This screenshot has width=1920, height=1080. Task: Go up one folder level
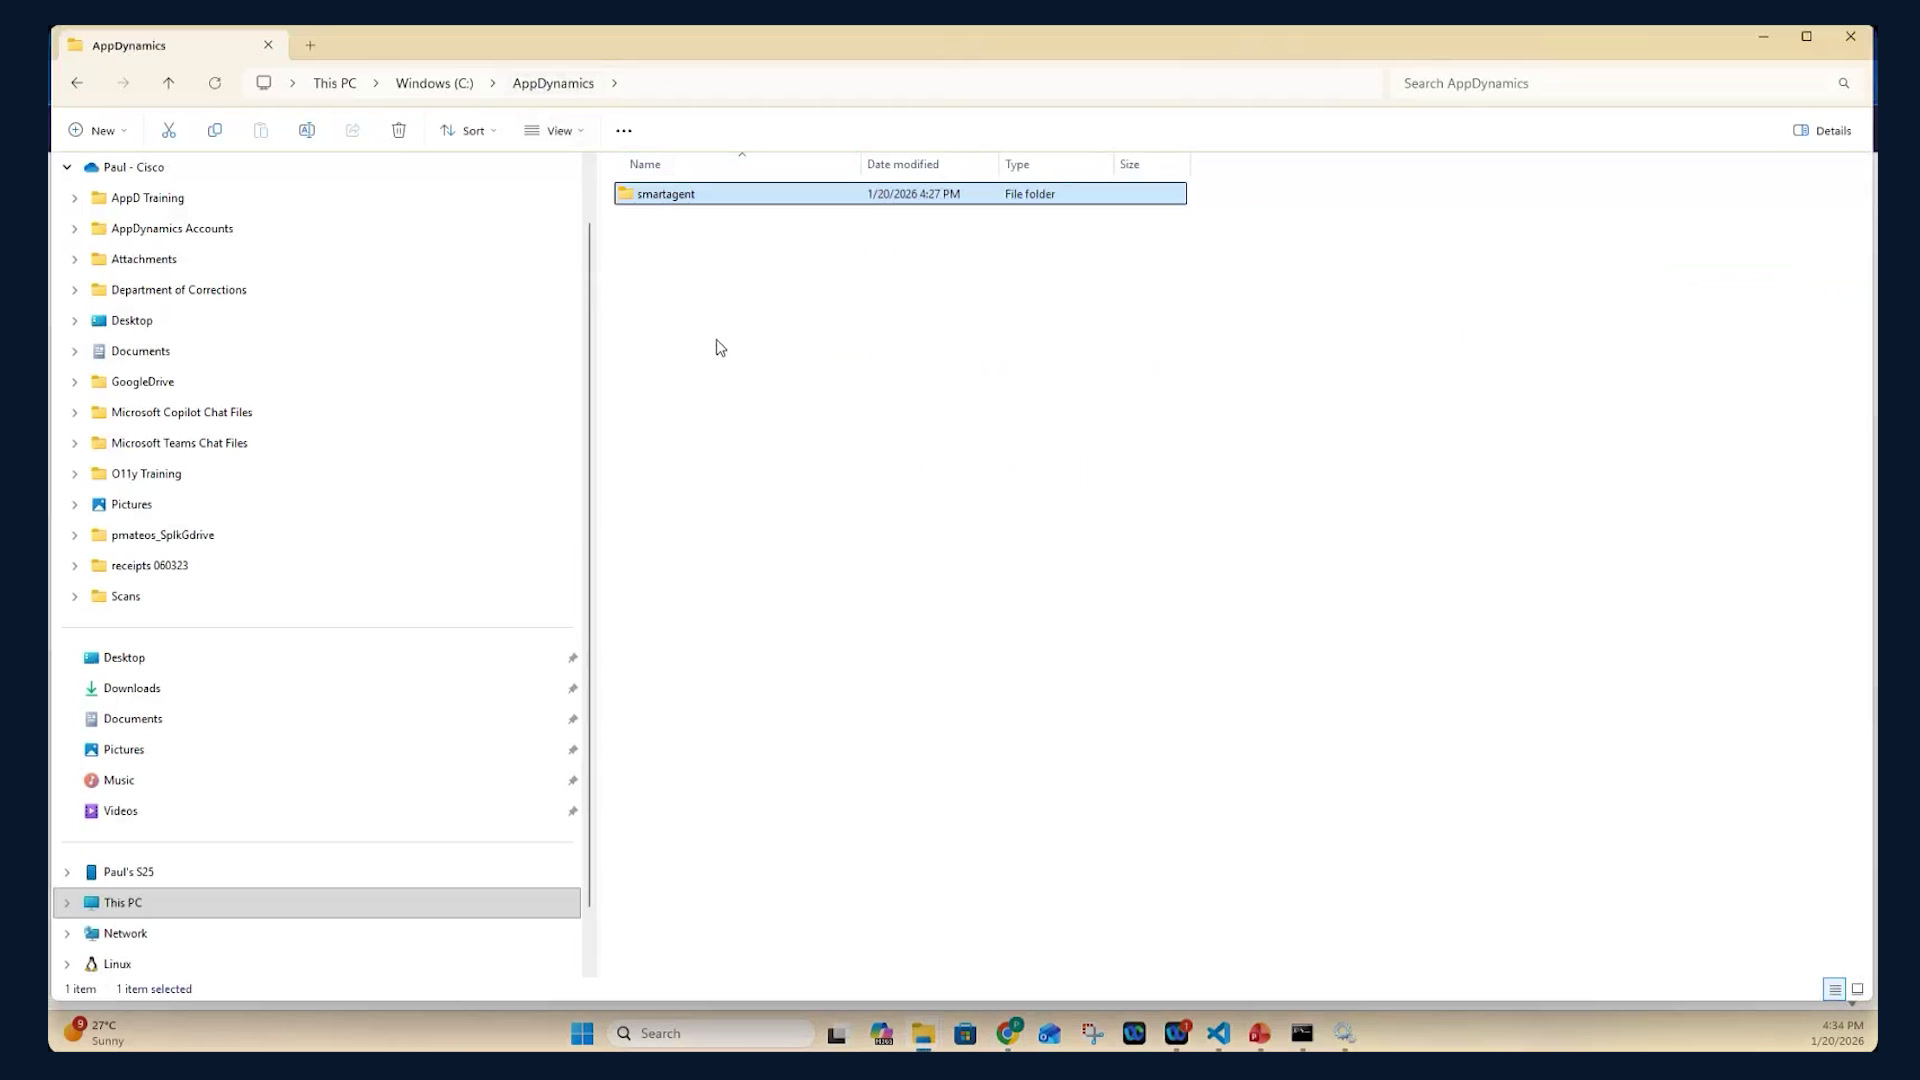168,83
